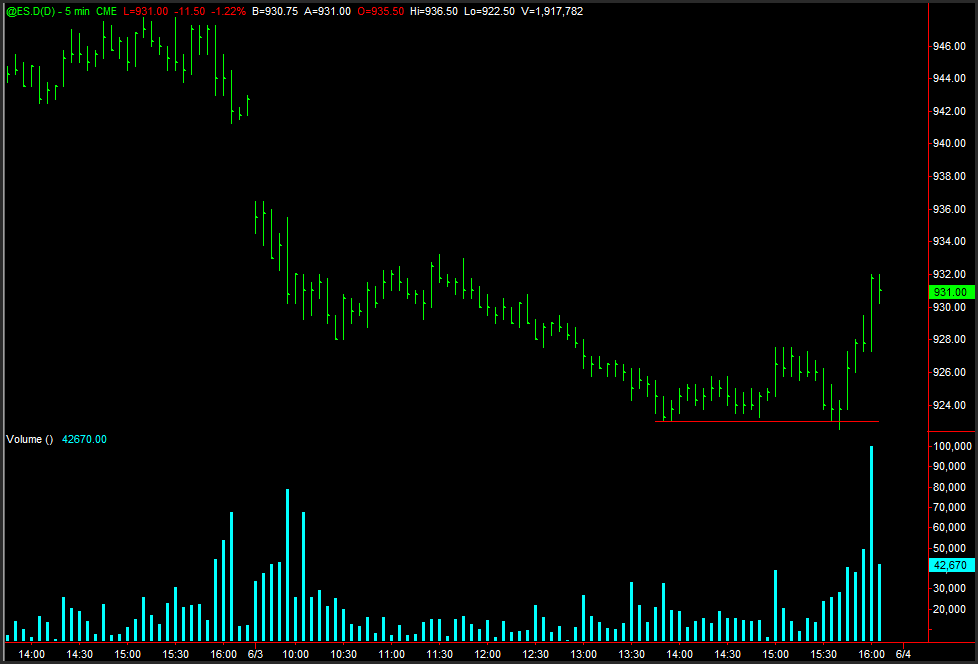Click the tallest volume bar near 16:00

(x=871, y=544)
